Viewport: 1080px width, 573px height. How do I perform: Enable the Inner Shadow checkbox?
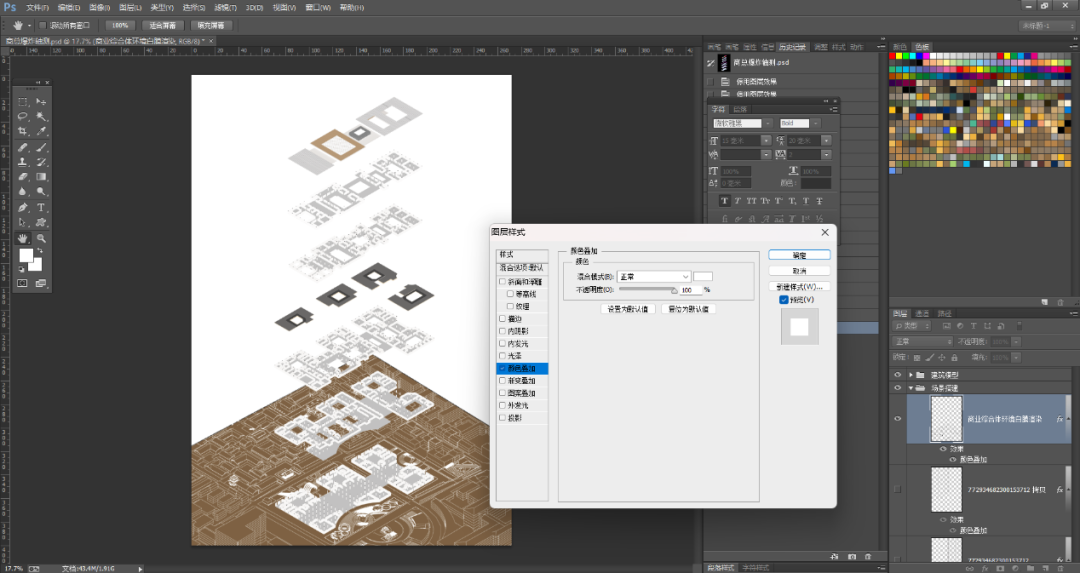502,331
